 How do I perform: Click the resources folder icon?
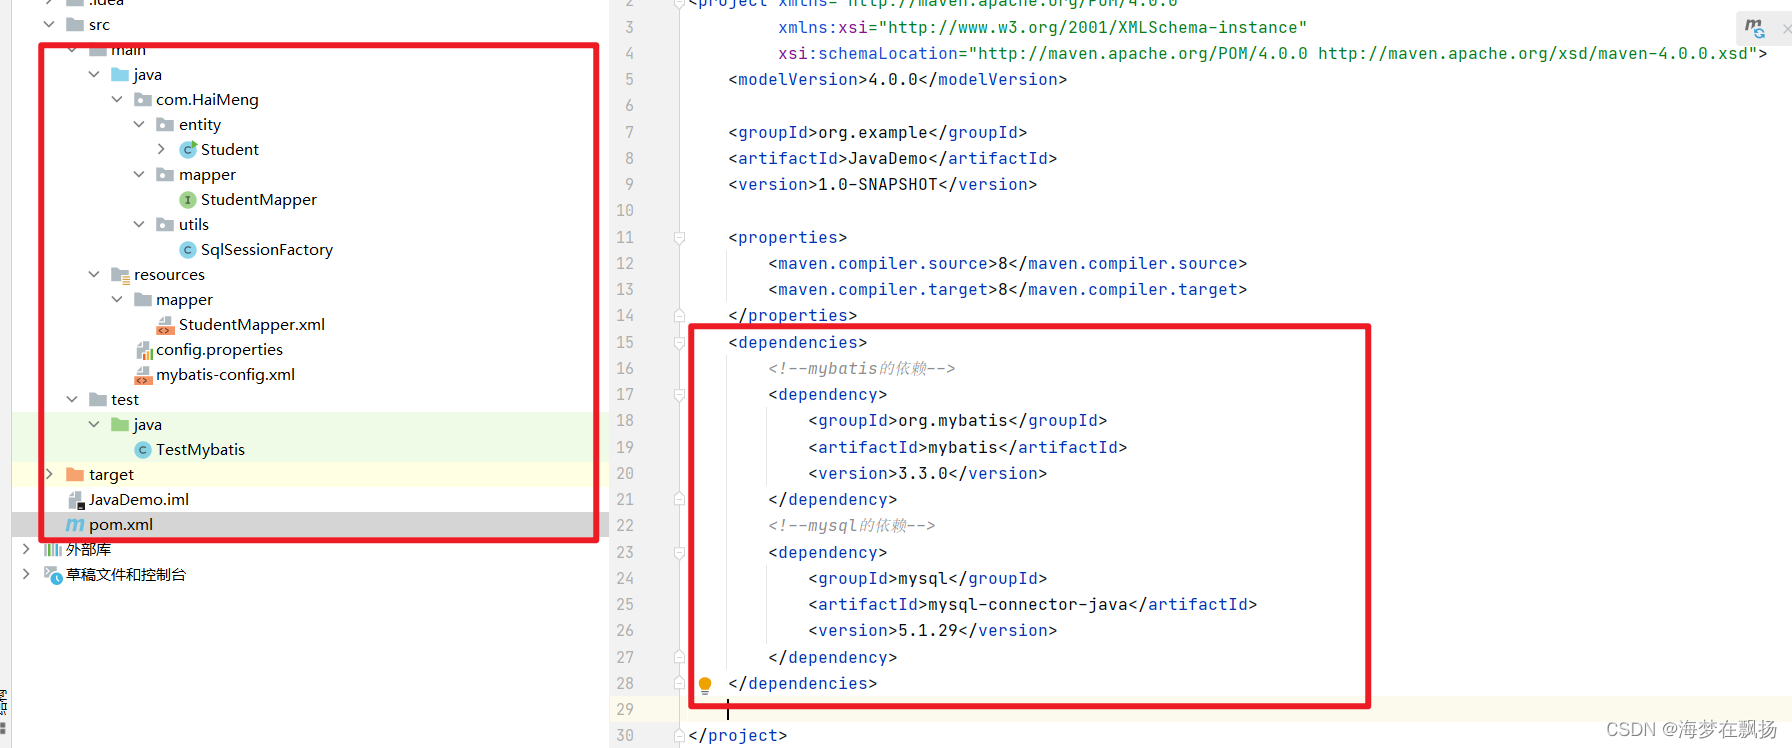(x=120, y=275)
